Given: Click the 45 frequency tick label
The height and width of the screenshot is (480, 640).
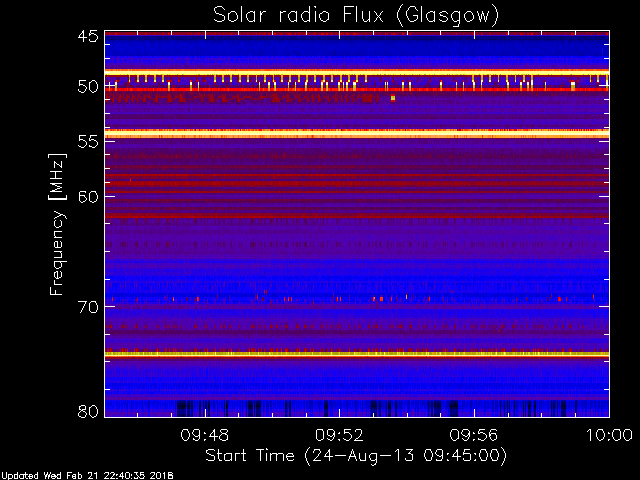Looking at the screenshot, I should click(x=88, y=36).
